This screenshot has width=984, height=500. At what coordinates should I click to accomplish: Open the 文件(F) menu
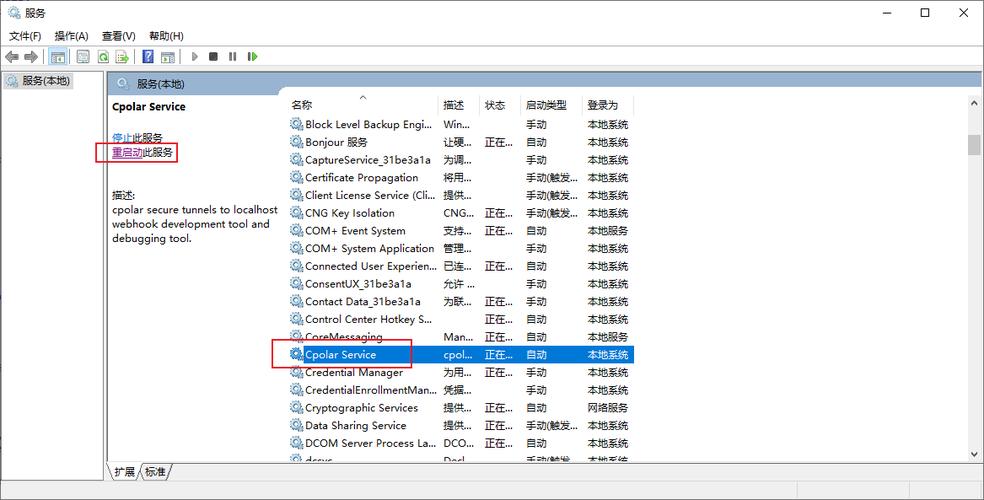point(25,36)
